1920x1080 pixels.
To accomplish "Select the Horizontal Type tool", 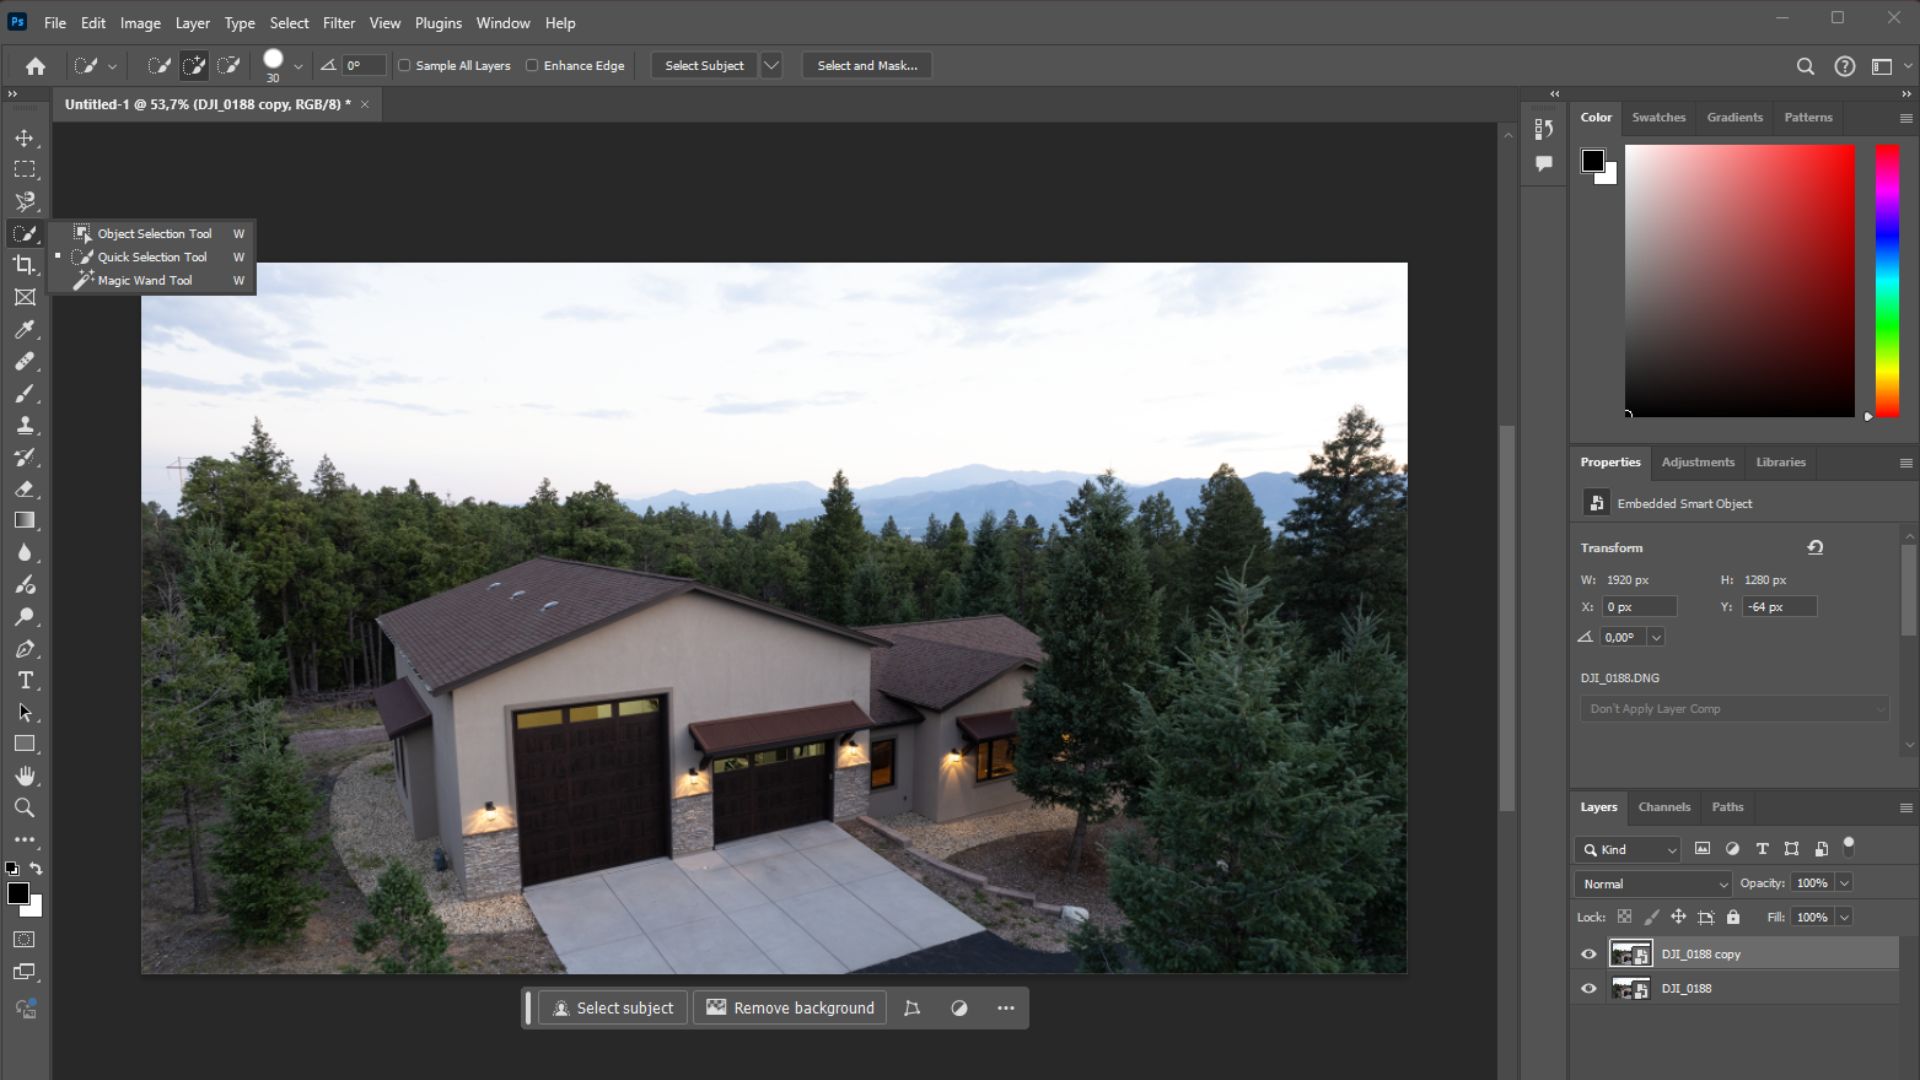I will click(25, 681).
